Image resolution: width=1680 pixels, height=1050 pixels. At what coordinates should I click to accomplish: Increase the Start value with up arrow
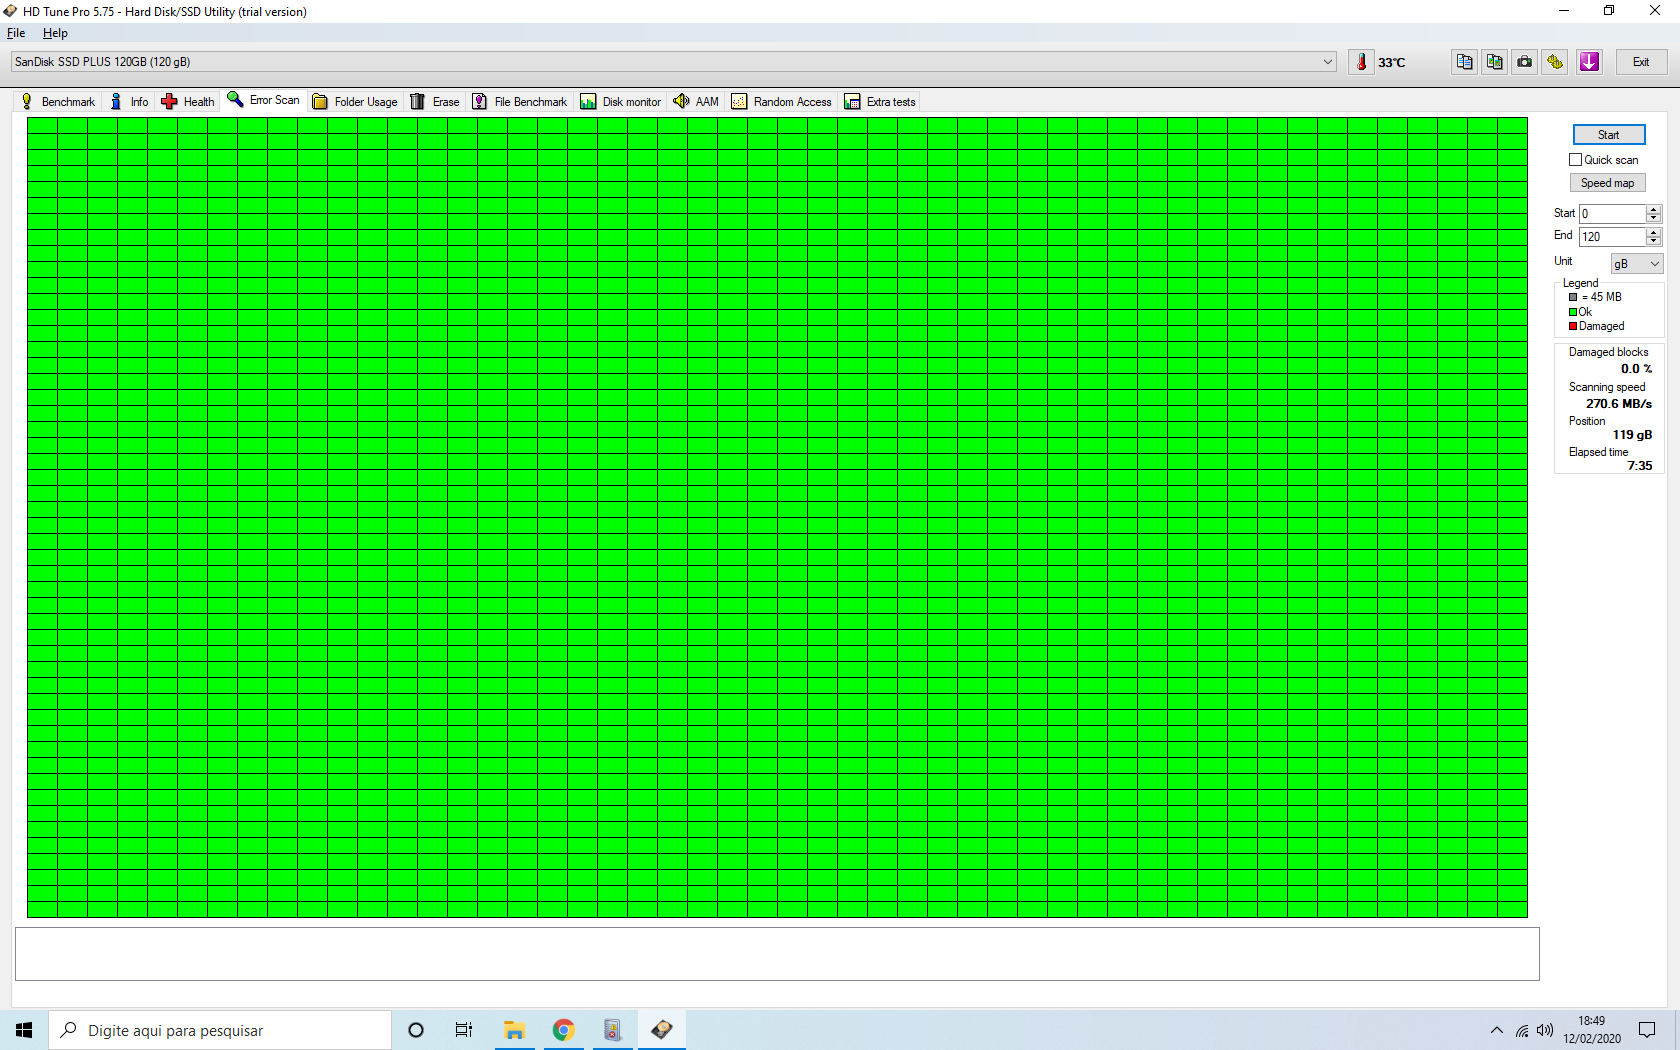(x=1654, y=209)
